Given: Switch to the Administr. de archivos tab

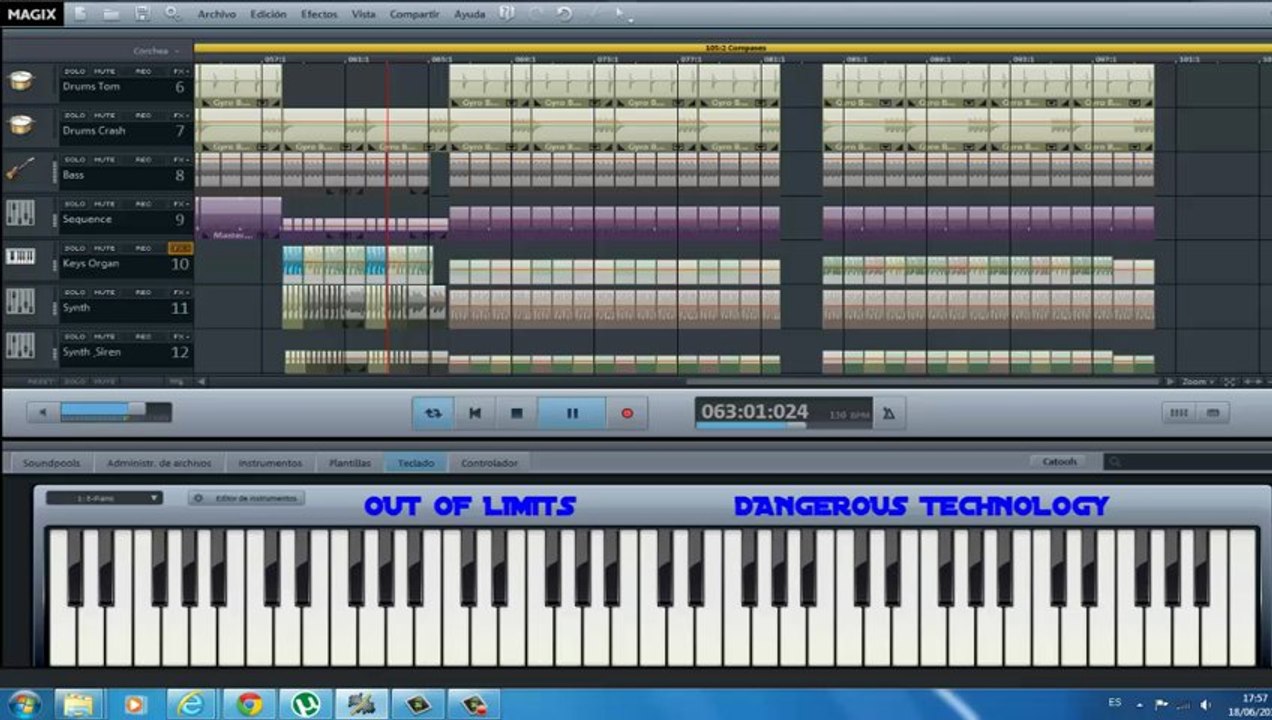Looking at the screenshot, I should pos(159,463).
